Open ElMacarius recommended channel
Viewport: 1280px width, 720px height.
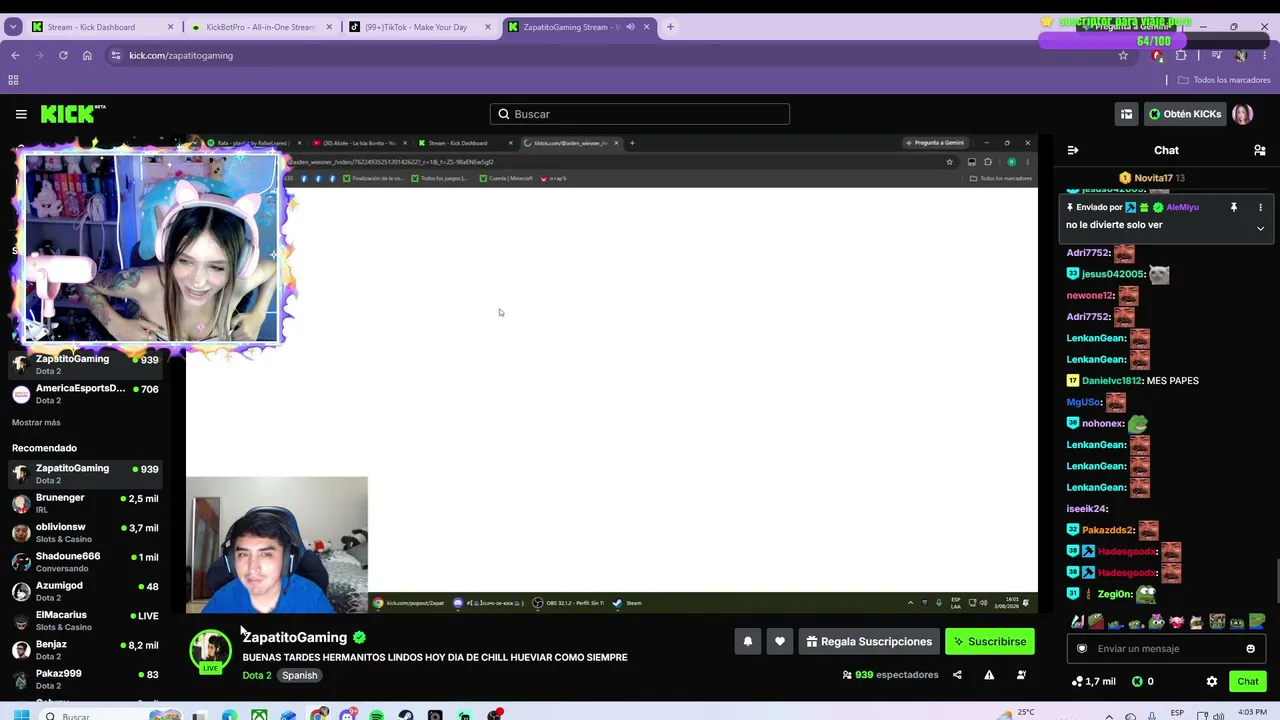point(86,621)
